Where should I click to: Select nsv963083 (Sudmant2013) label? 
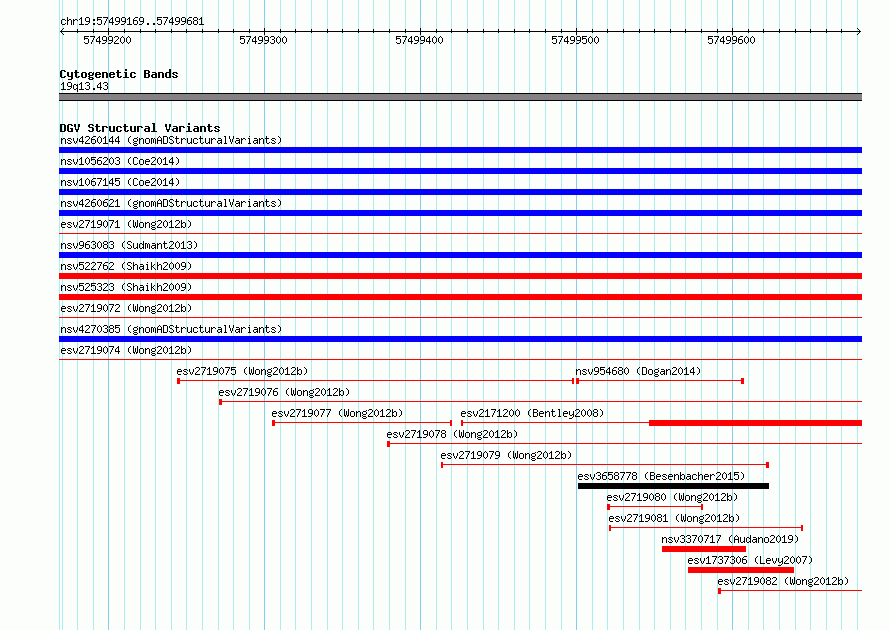(x=129, y=245)
